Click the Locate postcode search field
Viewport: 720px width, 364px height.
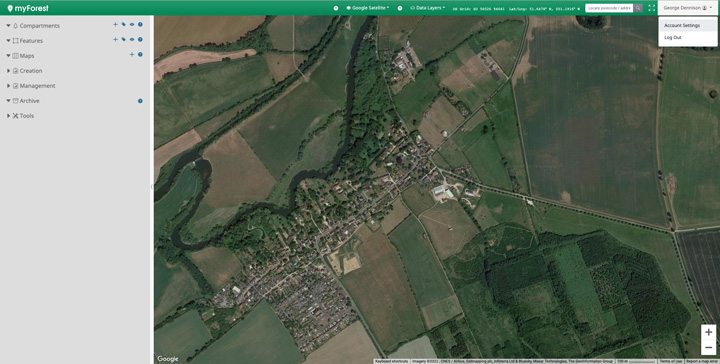coord(609,8)
